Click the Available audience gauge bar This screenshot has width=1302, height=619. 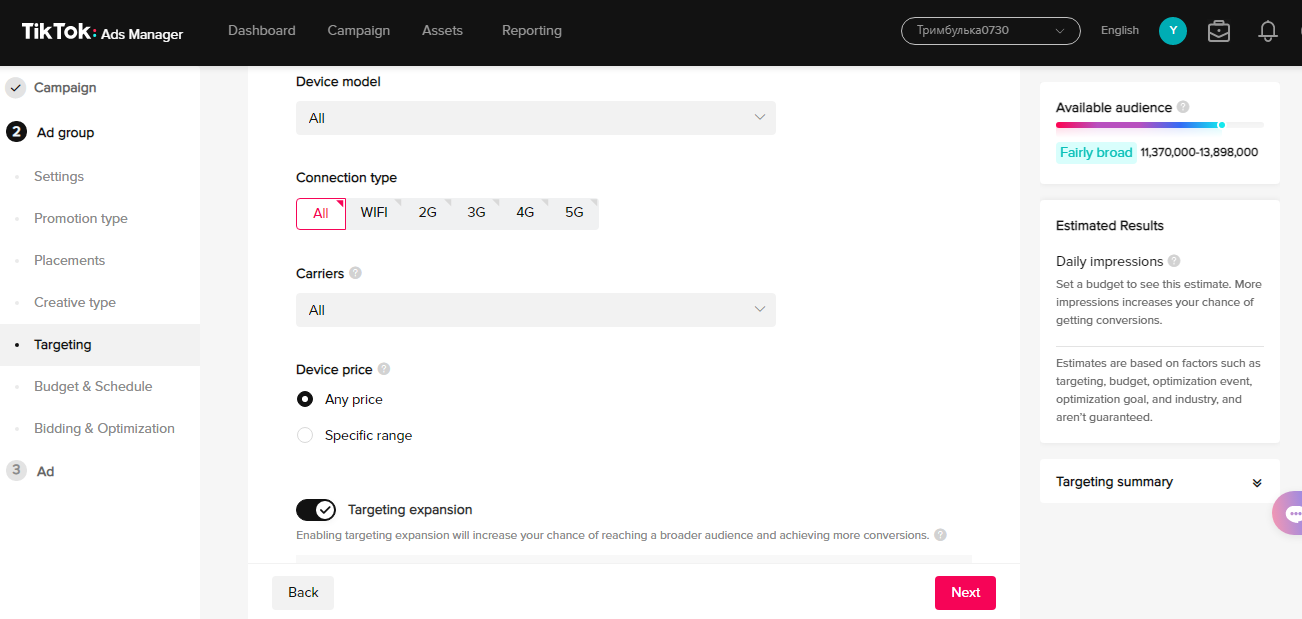pyautogui.click(x=1159, y=125)
